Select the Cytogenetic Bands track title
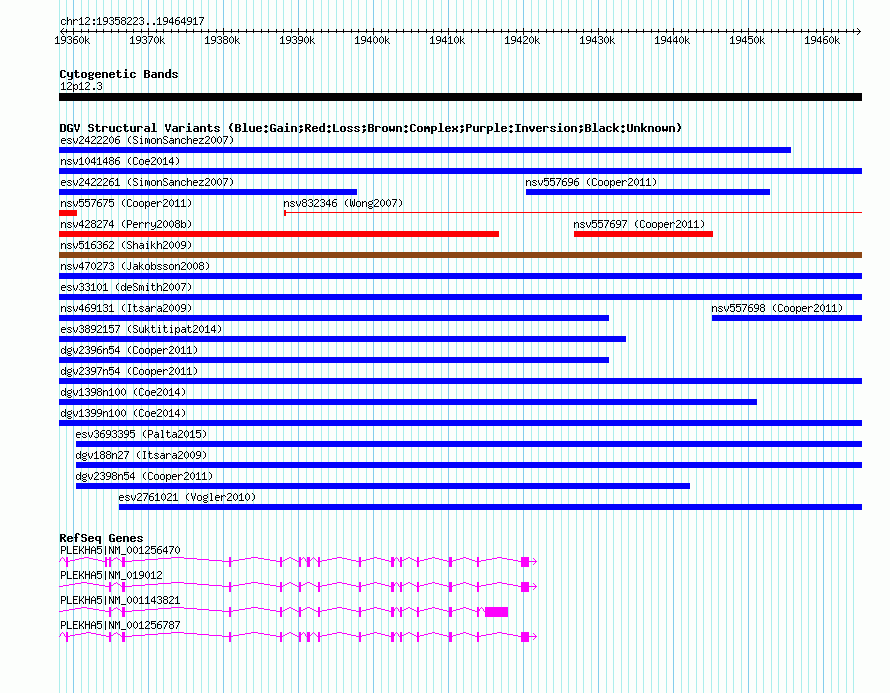Viewport: 890px width, 693px height. 119,74
